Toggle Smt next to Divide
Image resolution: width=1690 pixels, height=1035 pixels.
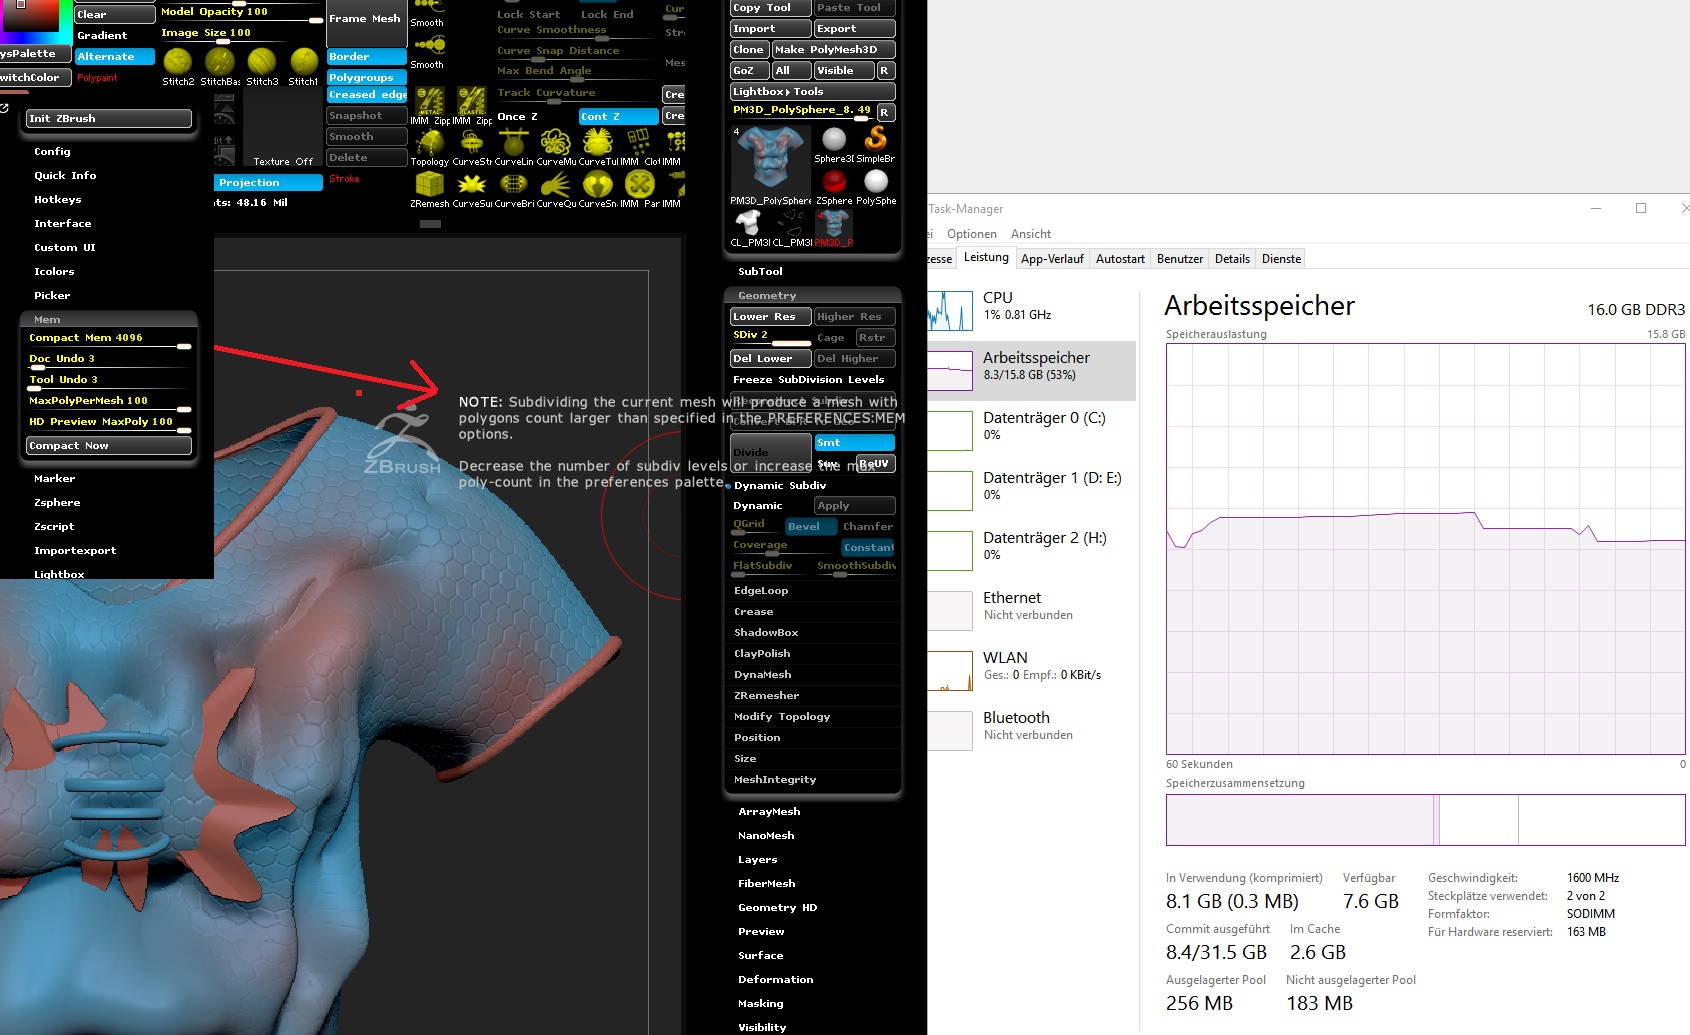pos(854,443)
